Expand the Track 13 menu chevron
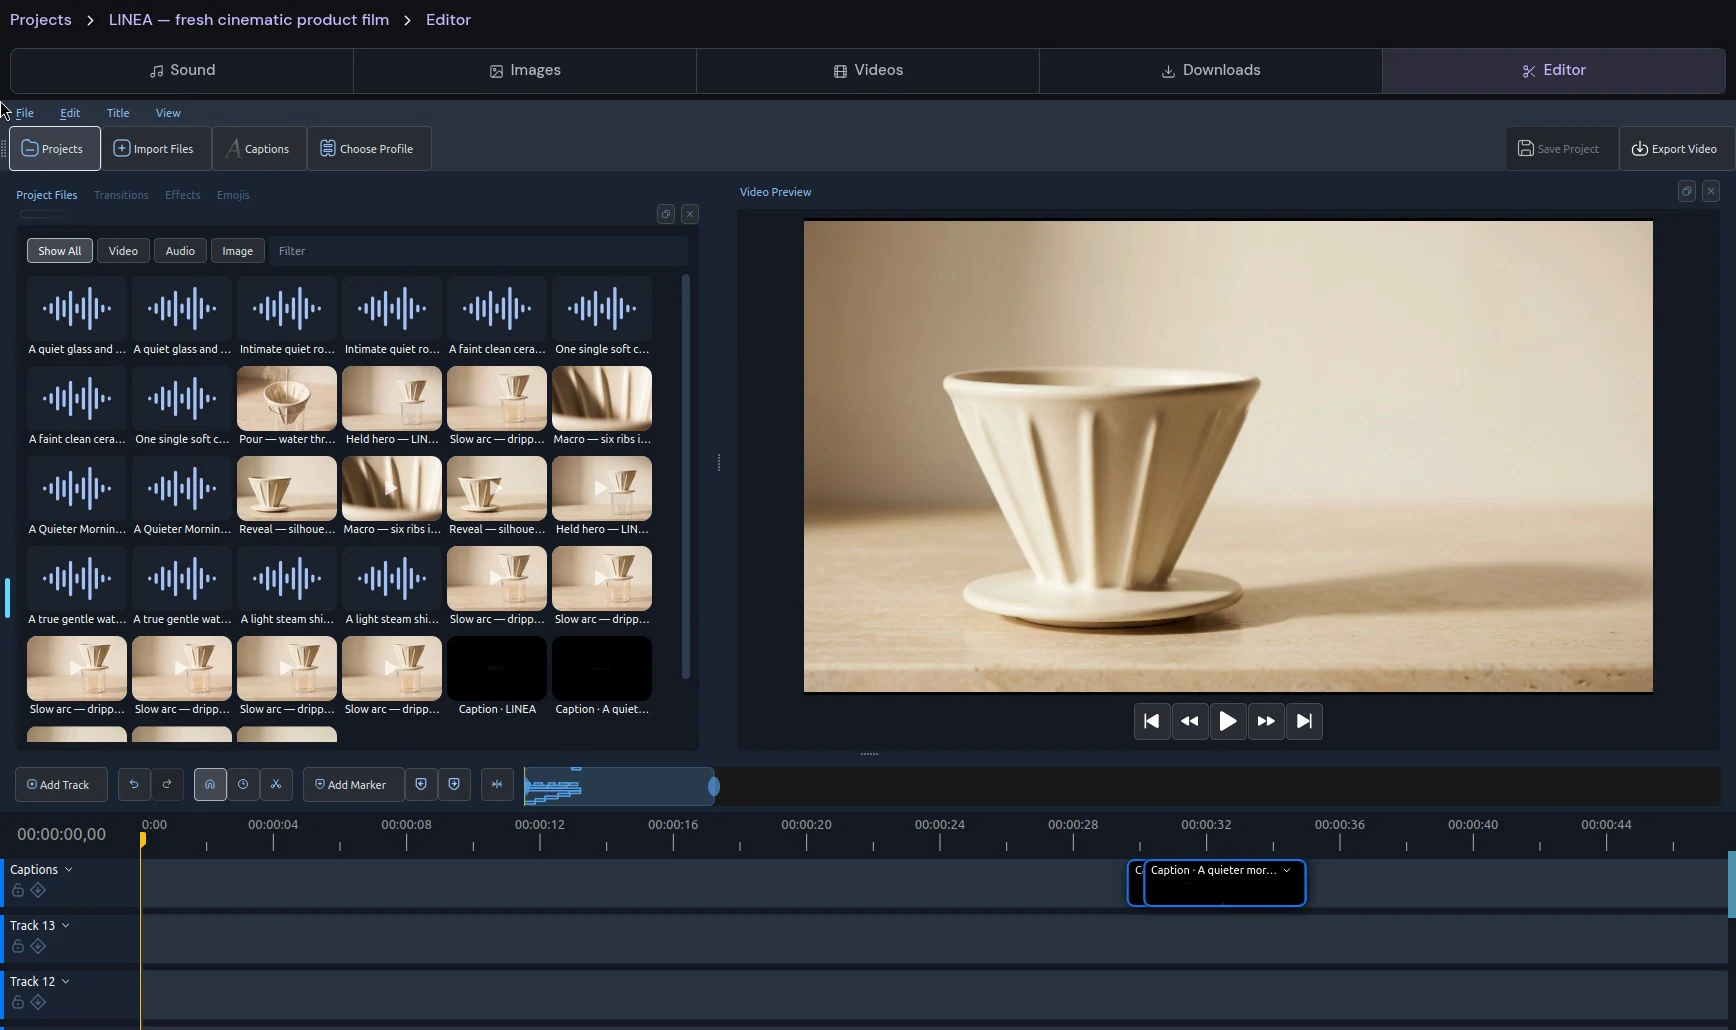 coord(65,926)
